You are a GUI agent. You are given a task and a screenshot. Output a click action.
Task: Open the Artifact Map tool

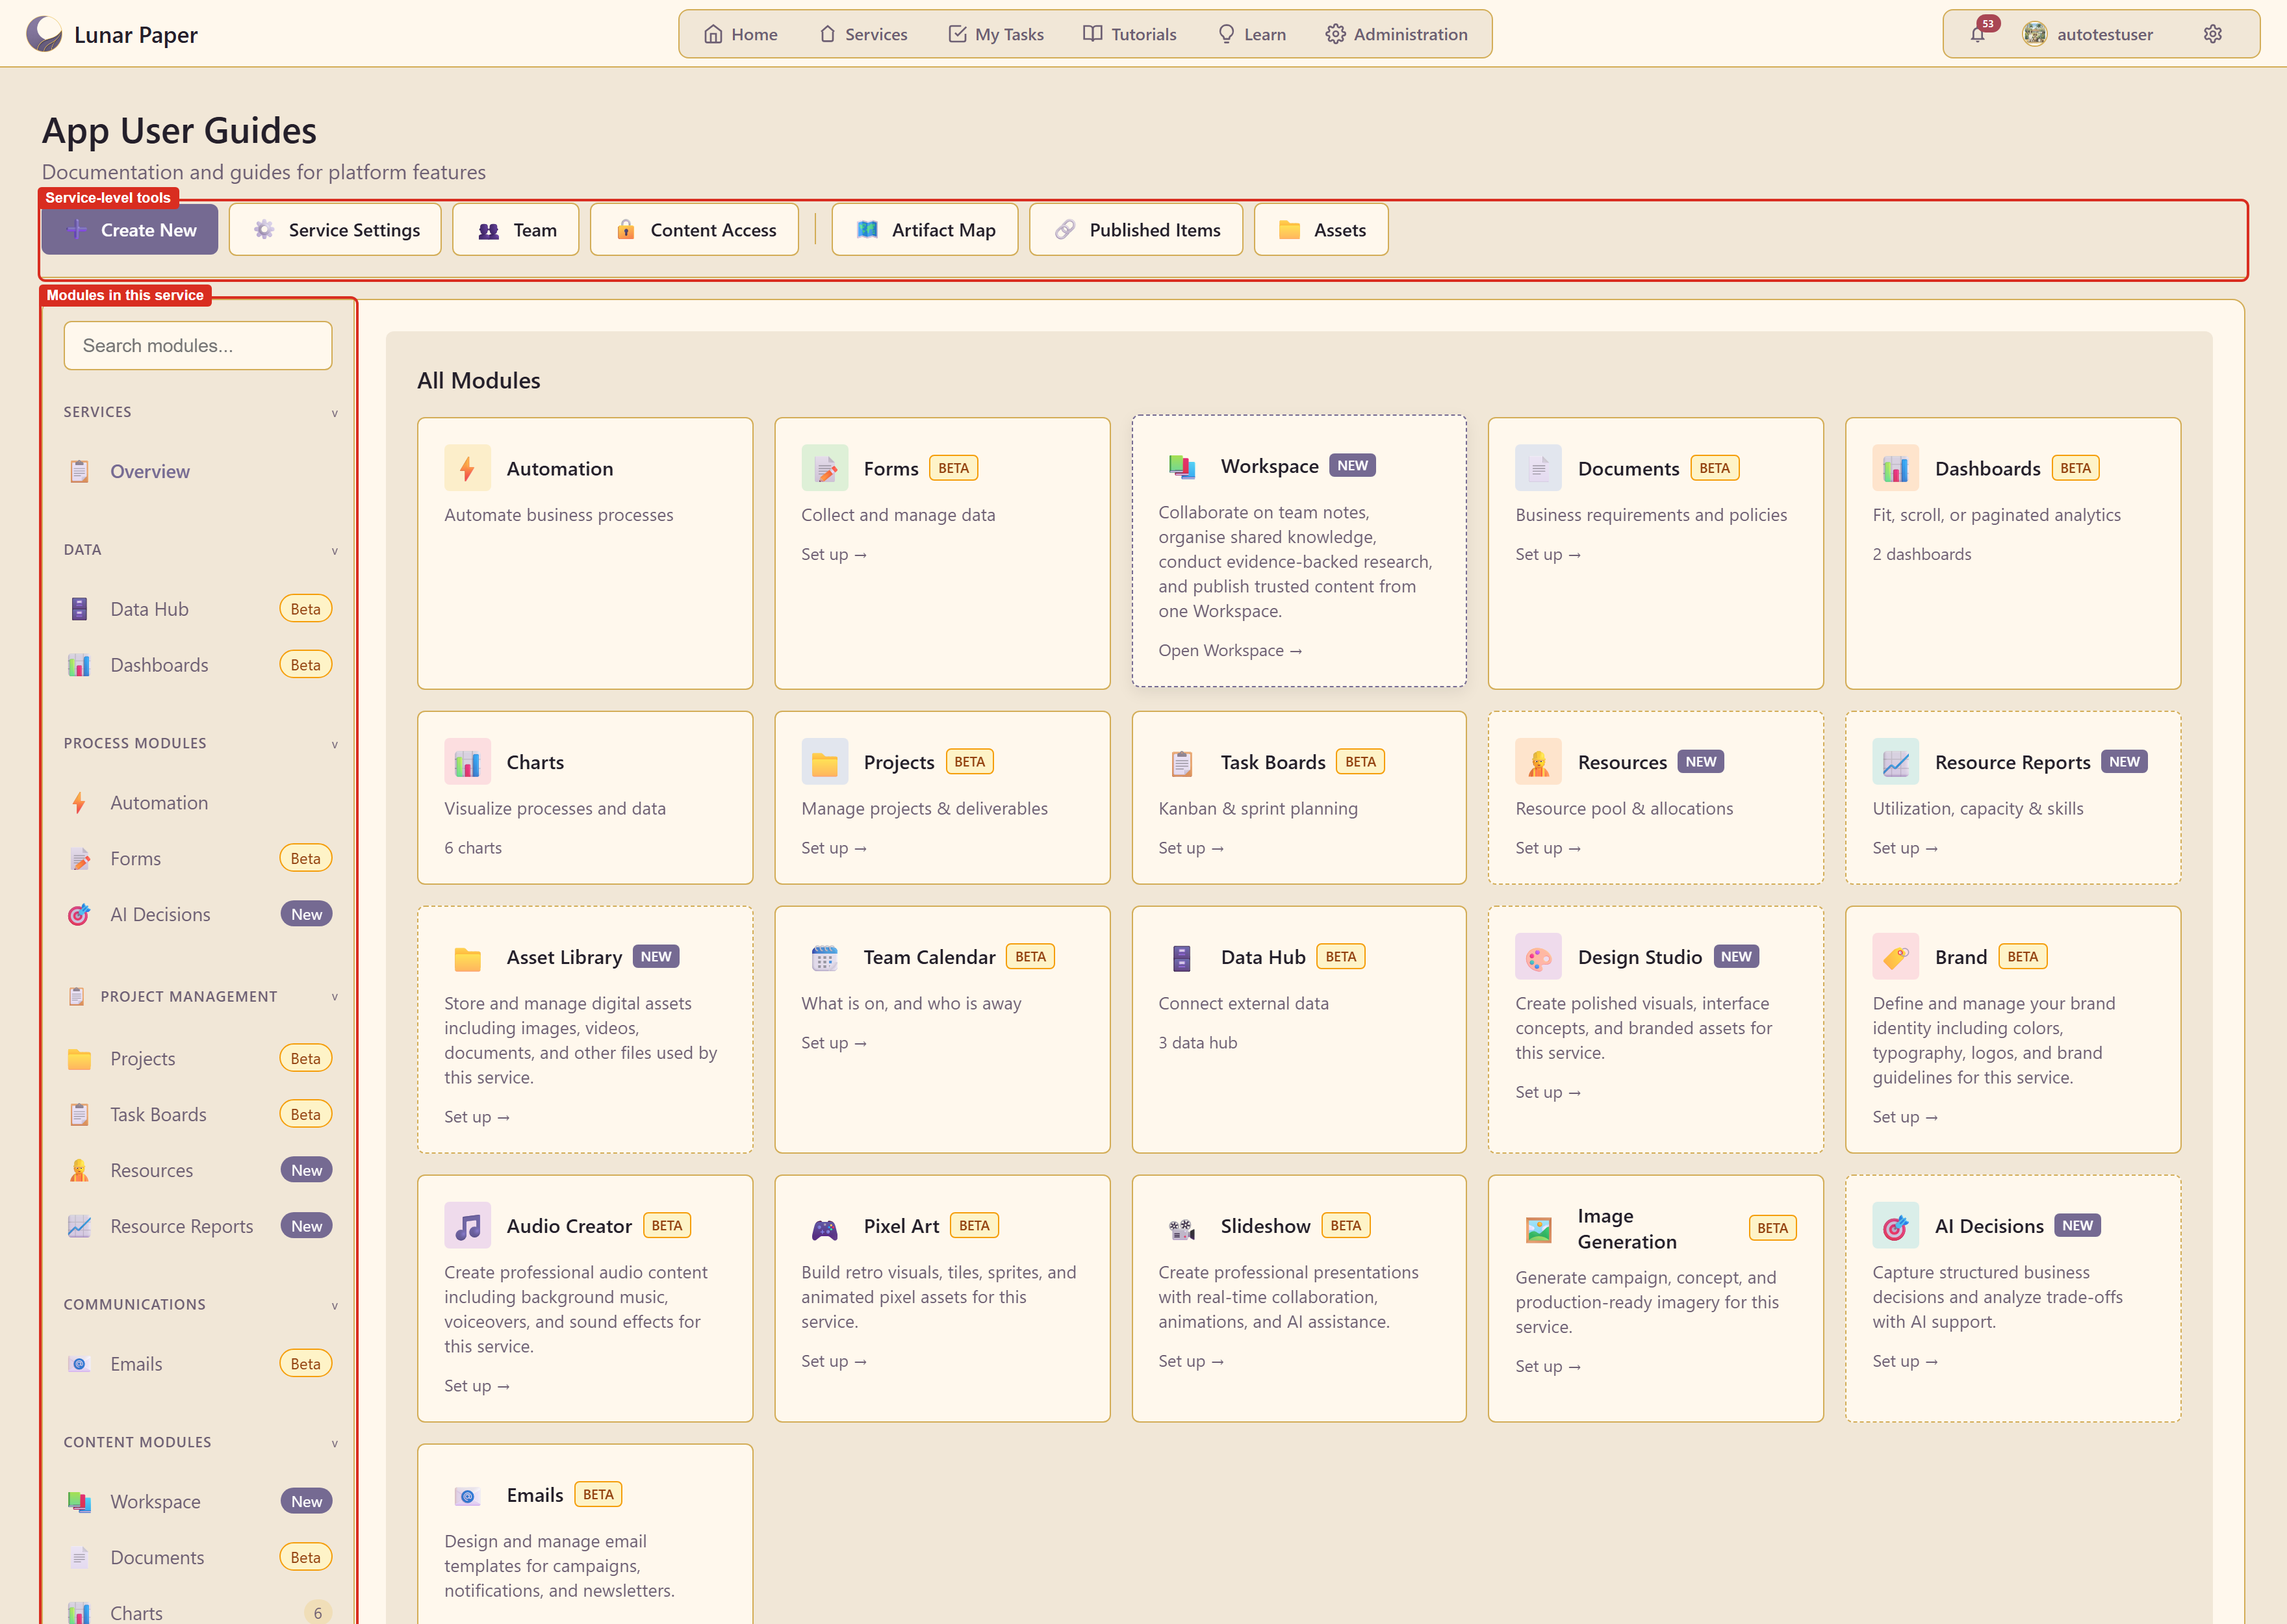(x=925, y=229)
